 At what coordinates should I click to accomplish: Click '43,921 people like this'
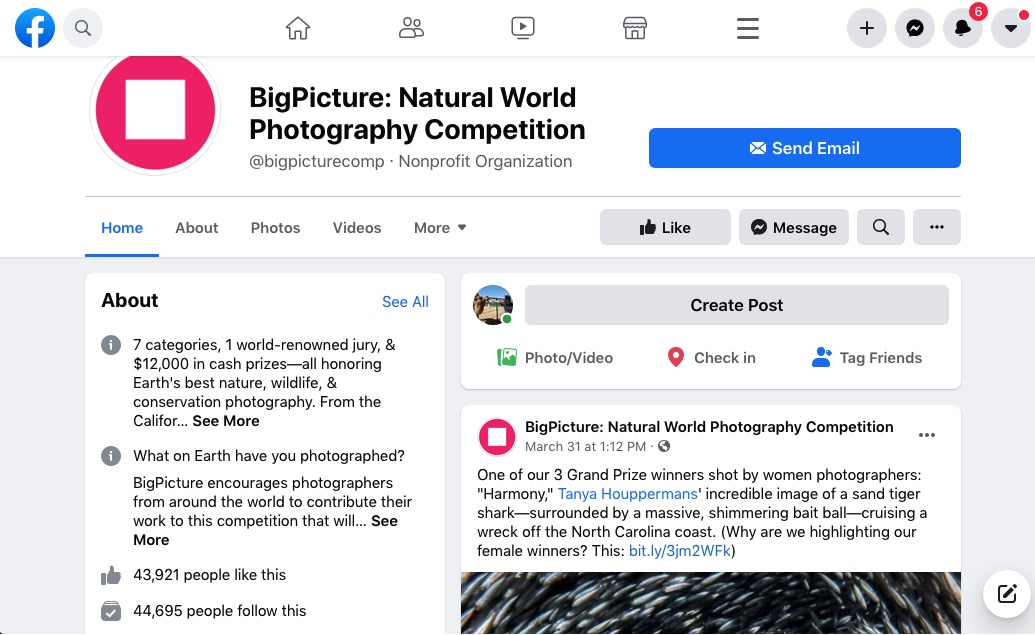tap(209, 575)
